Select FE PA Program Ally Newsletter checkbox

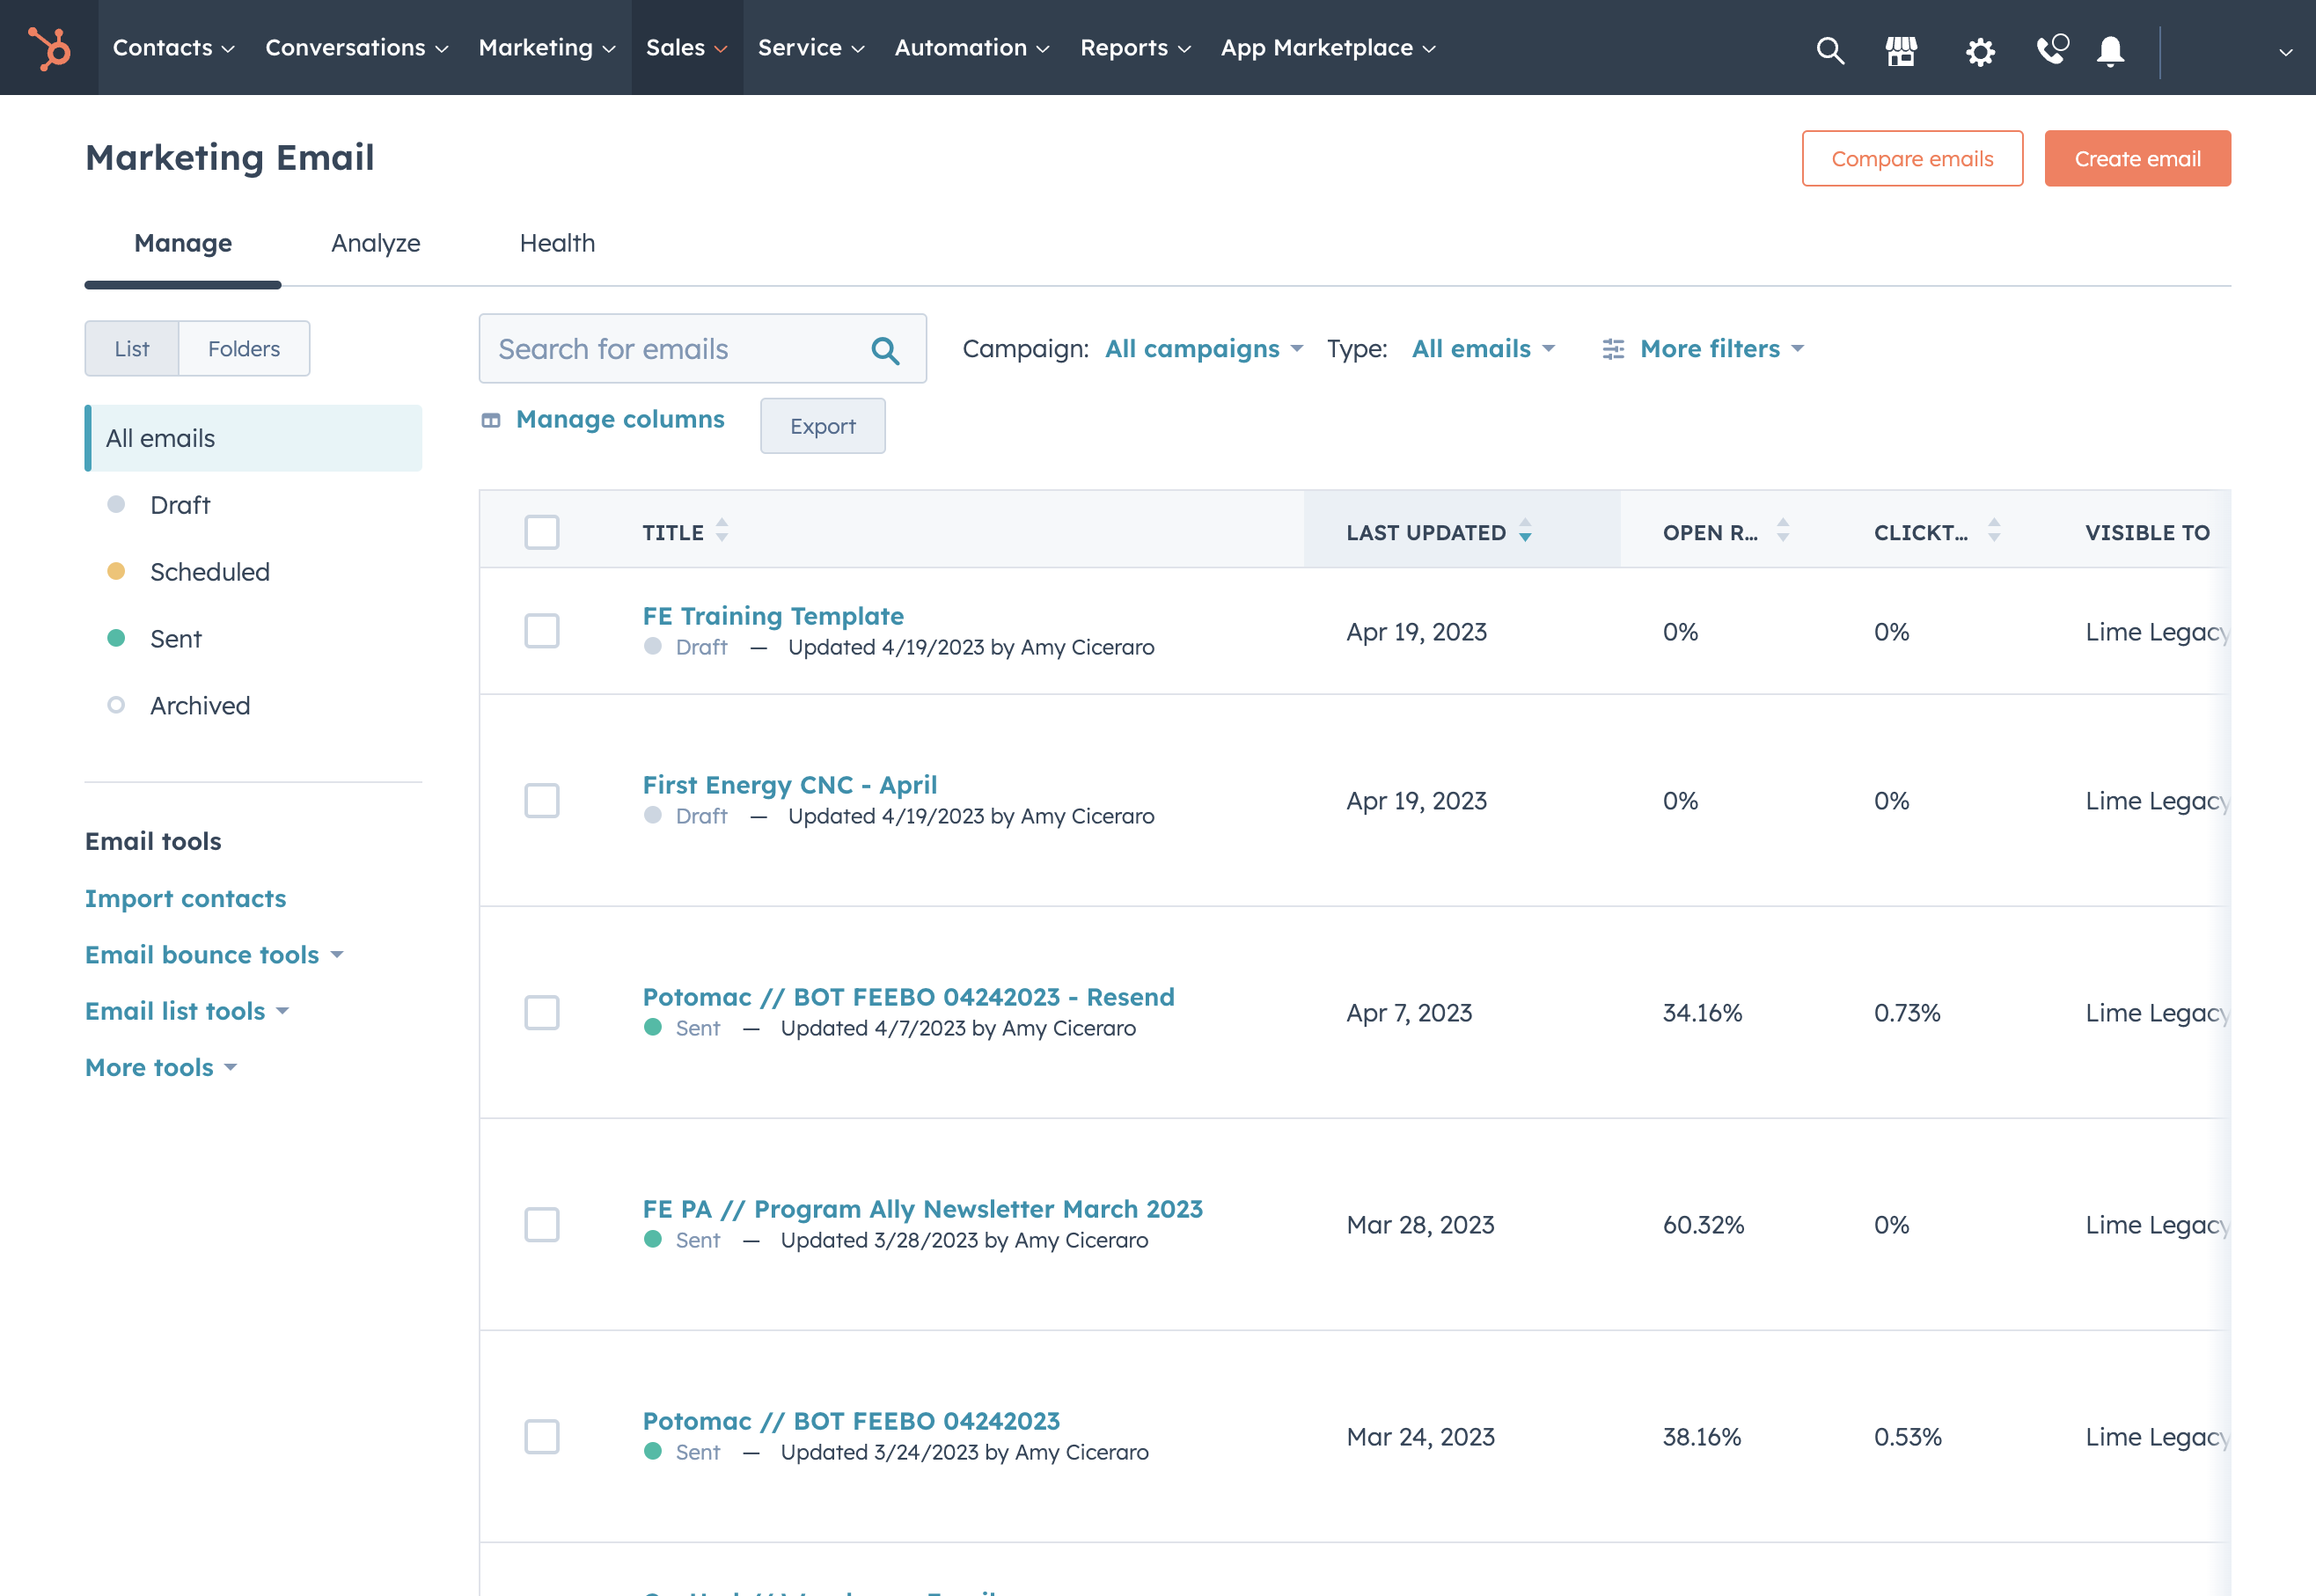point(542,1224)
